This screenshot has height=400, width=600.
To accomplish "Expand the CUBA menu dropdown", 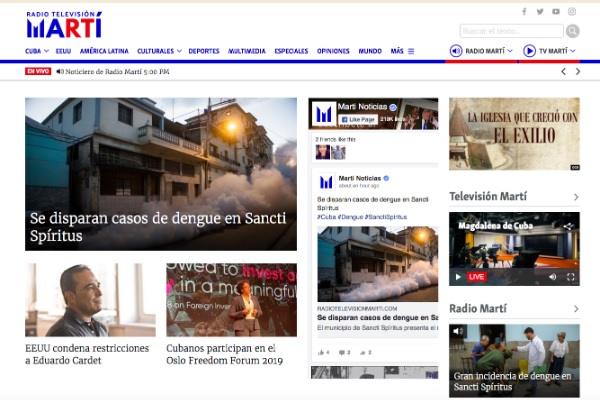I will (x=46, y=51).
